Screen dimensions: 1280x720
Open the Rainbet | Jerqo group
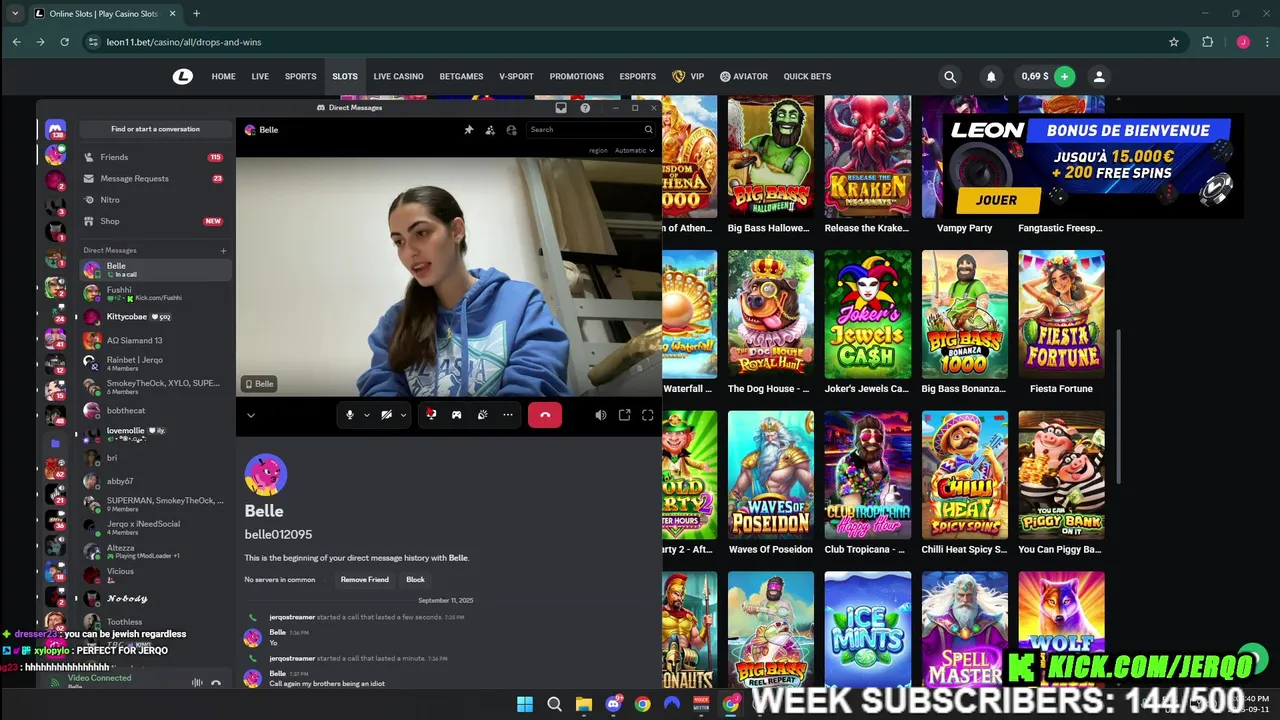pos(155,363)
